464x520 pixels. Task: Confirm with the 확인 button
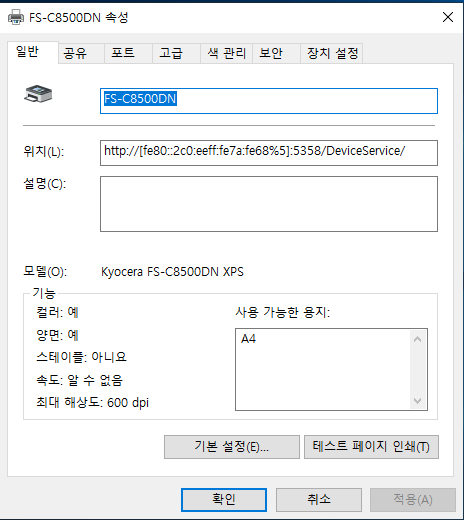[224, 500]
